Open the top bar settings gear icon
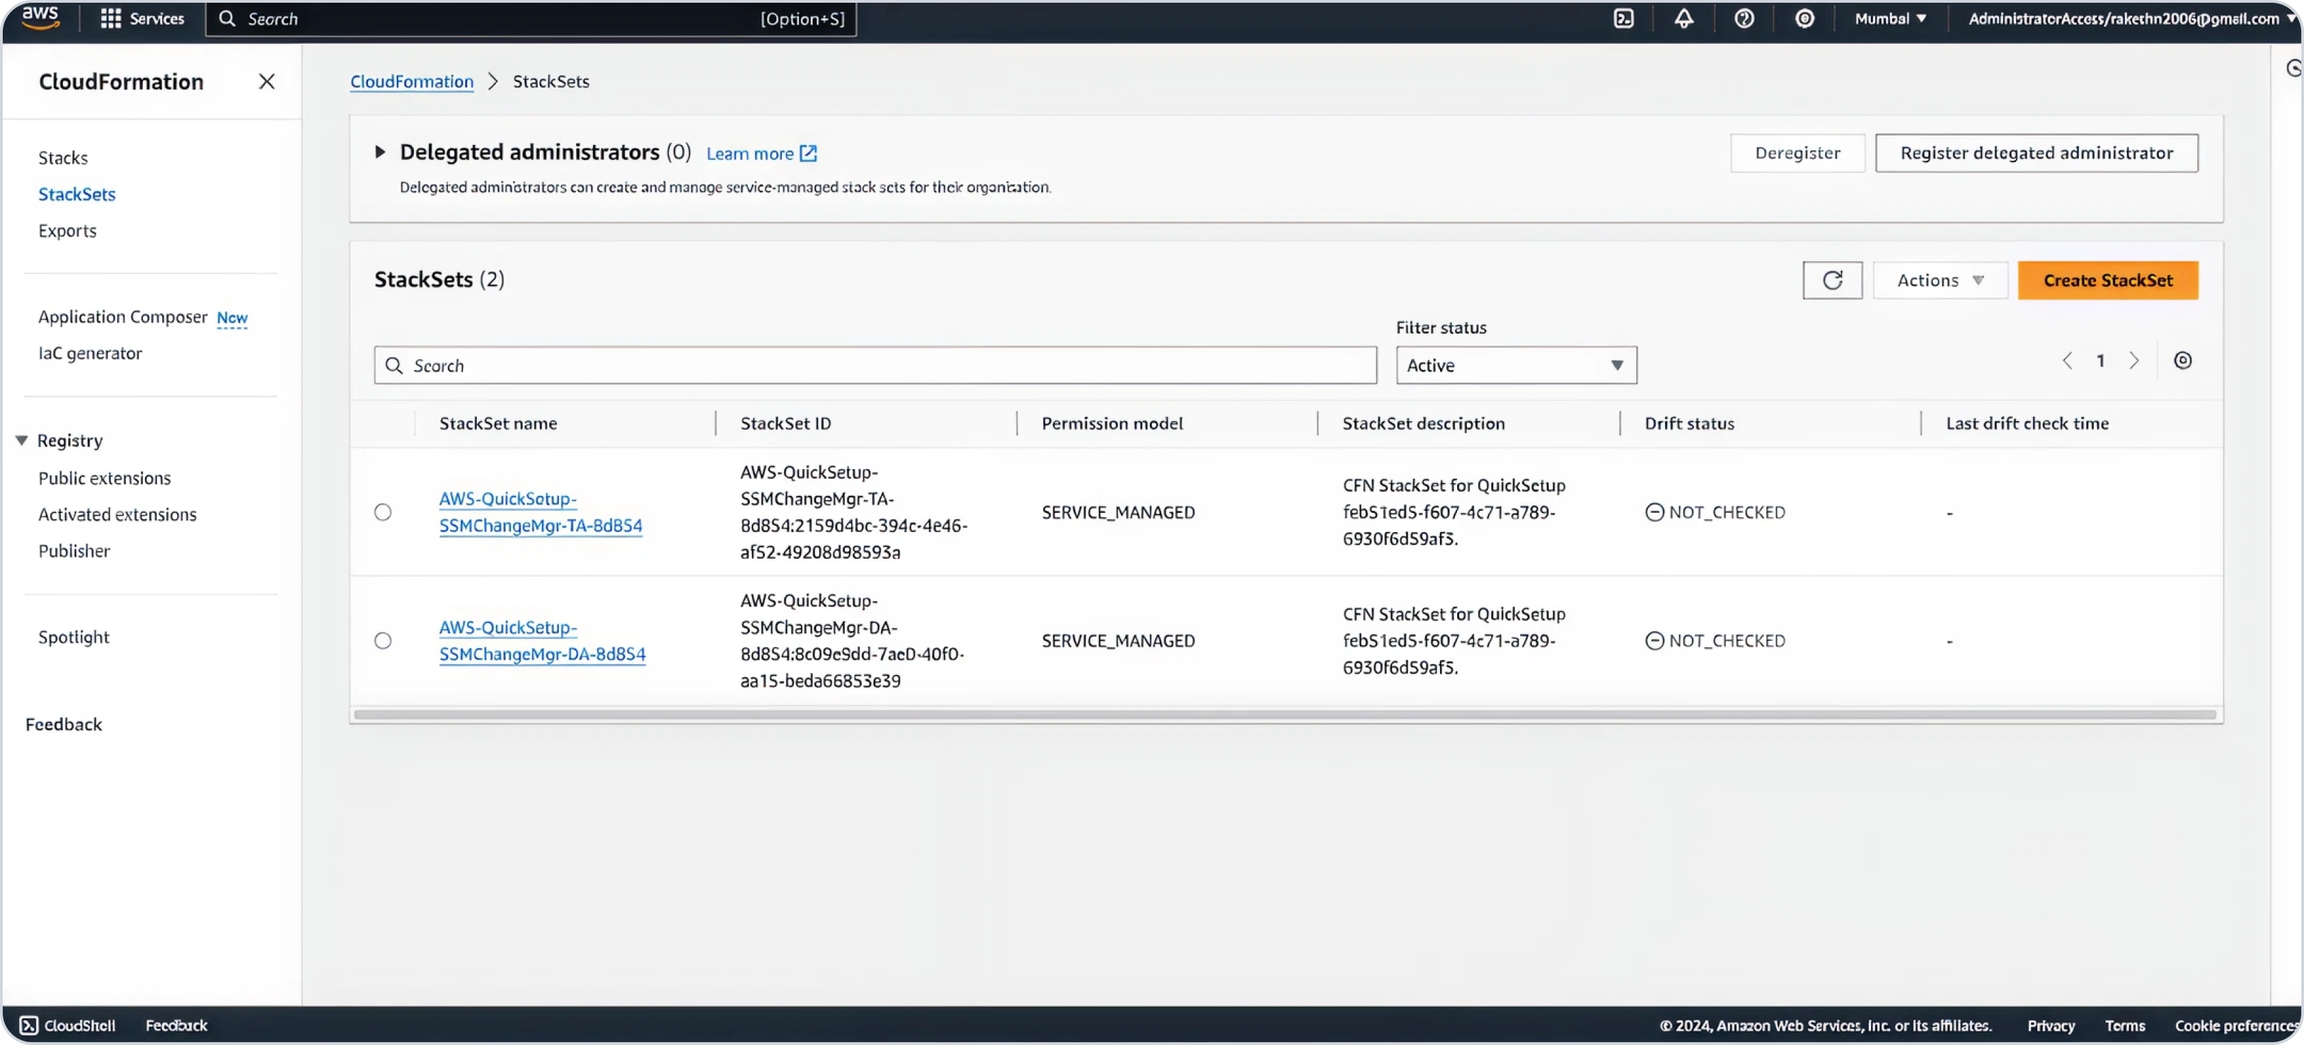Viewport: 2304px width, 1045px height. click(1804, 19)
